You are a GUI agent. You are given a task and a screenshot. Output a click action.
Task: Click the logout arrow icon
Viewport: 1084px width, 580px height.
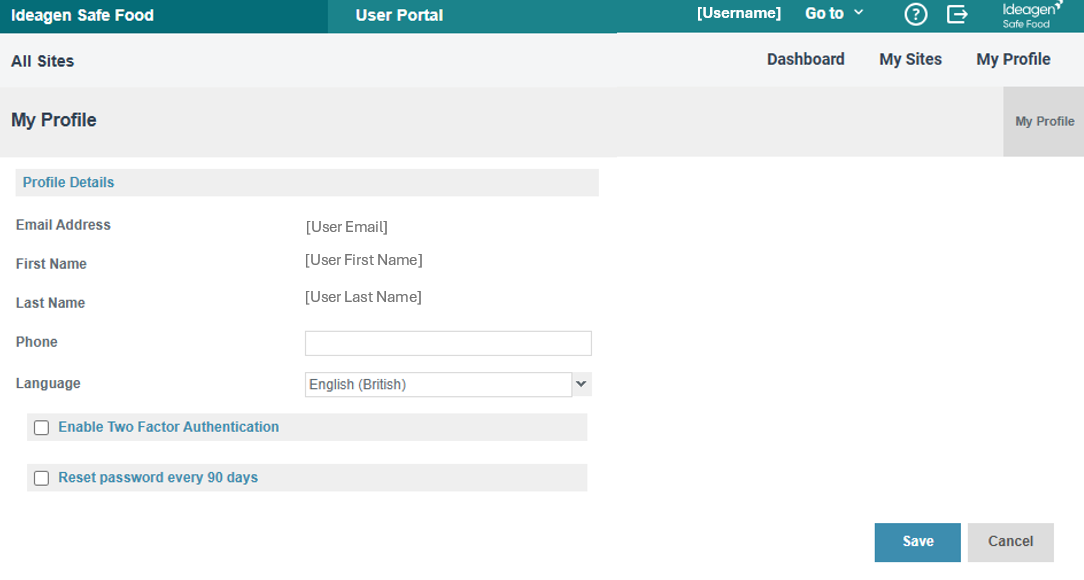(957, 14)
